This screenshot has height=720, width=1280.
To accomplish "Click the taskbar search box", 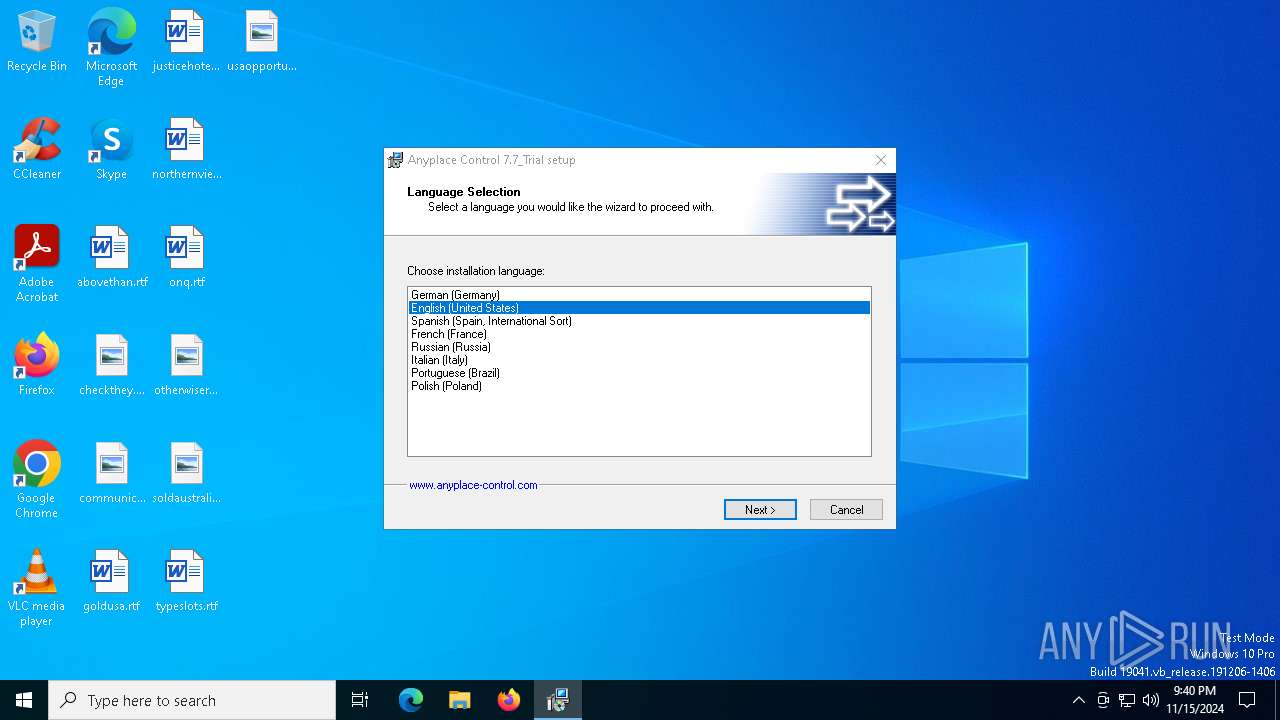I will [x=192, y=700].
